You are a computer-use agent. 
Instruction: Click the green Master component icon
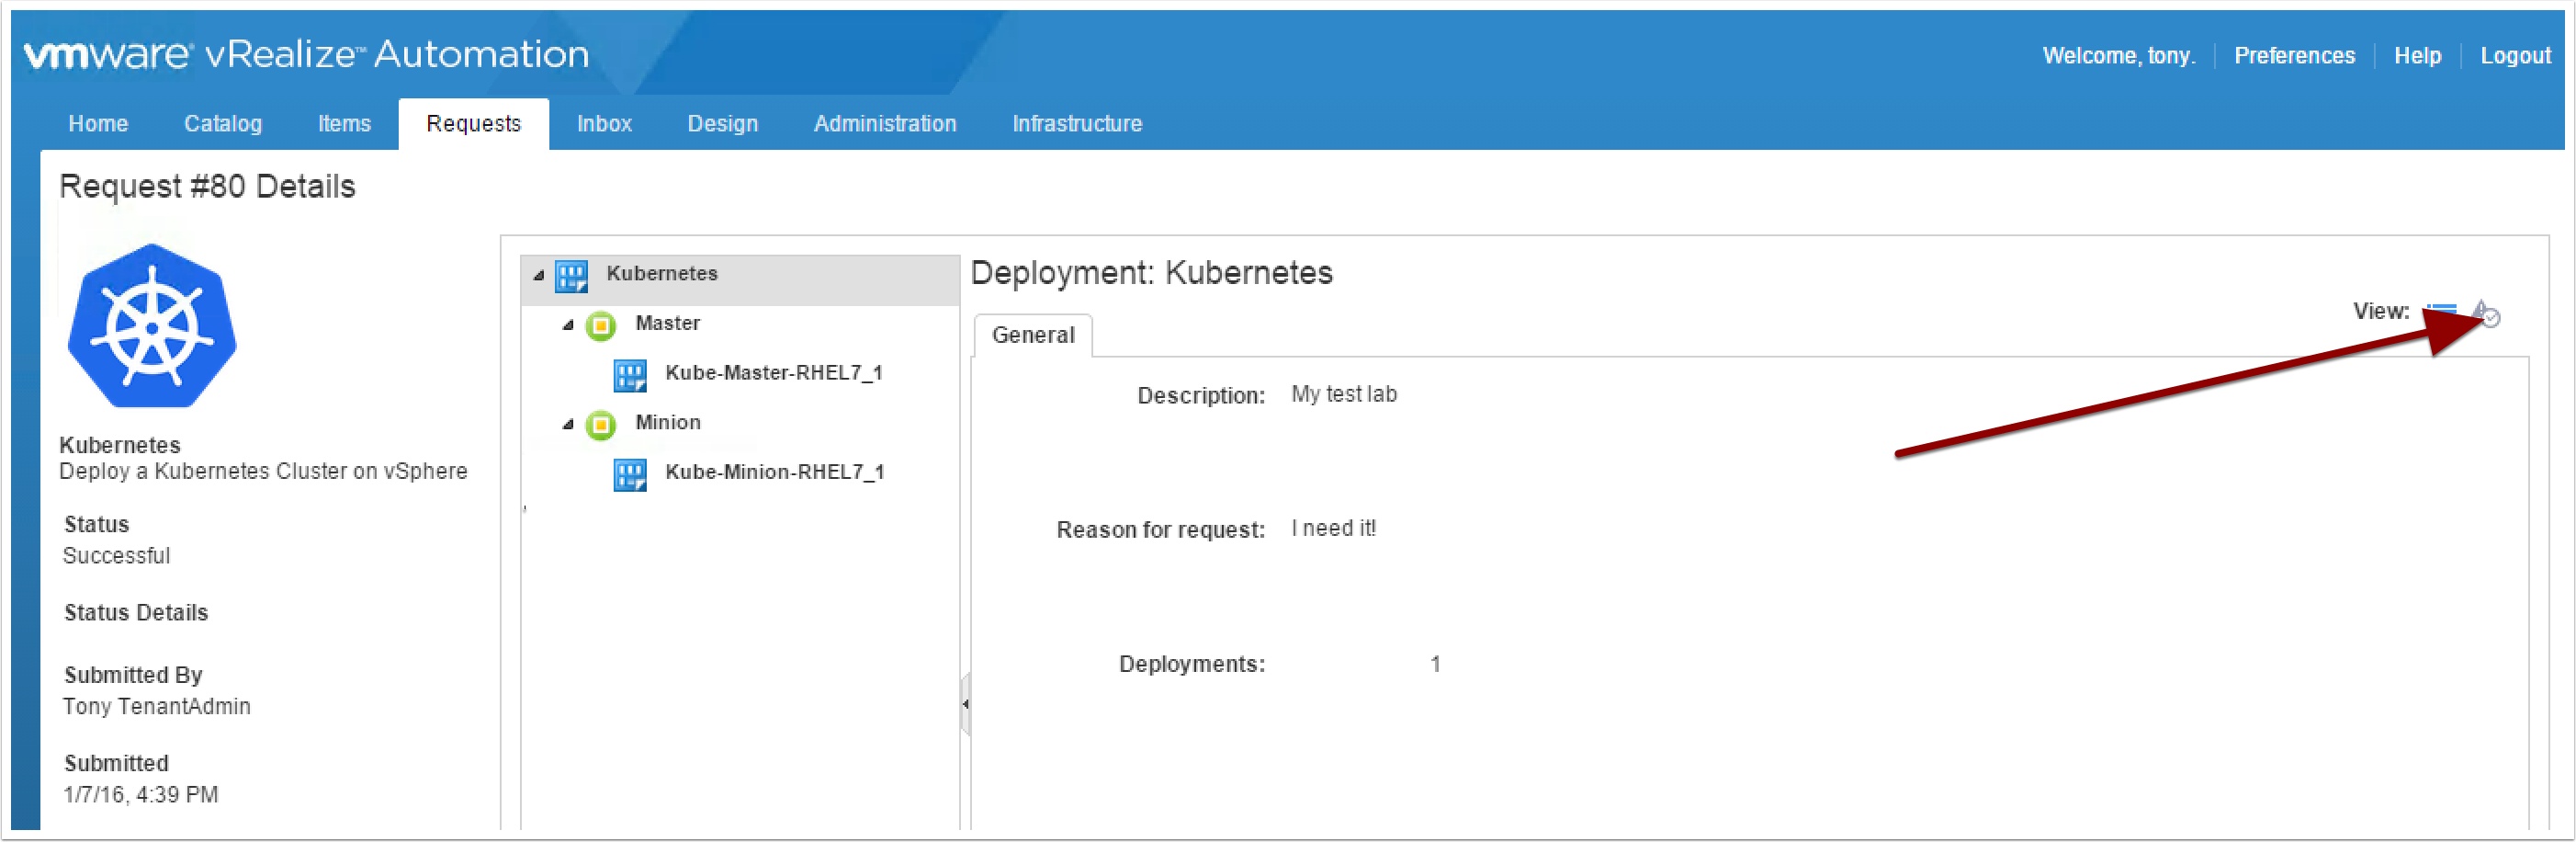click(x=600, y=325)
